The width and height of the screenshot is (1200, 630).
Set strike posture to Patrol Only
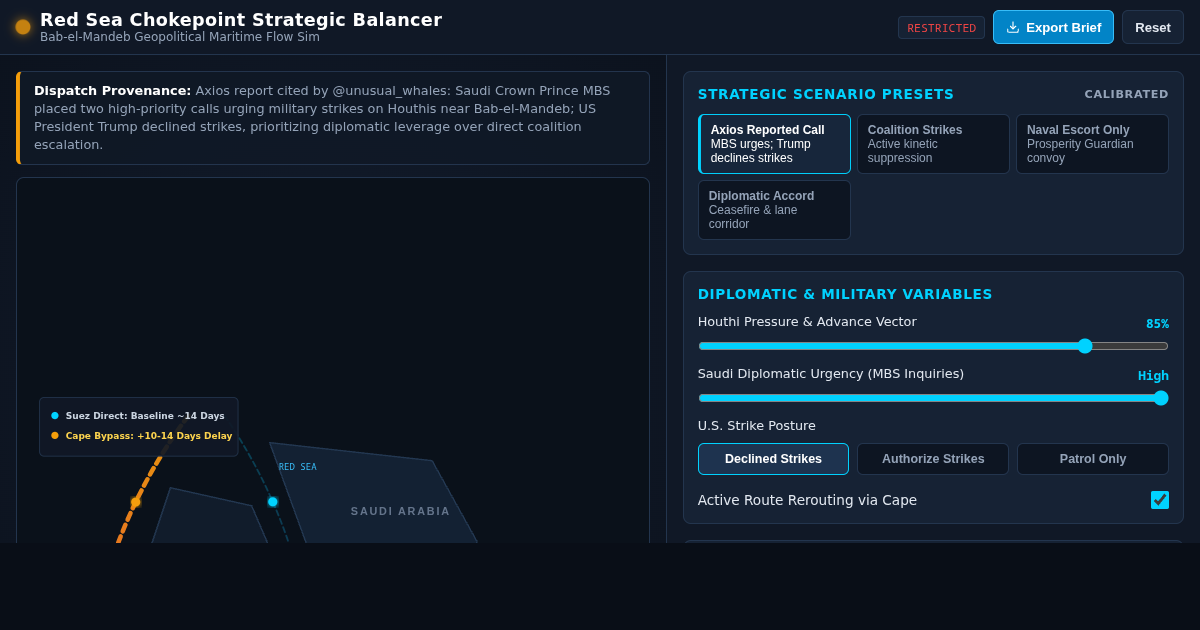1093,459
